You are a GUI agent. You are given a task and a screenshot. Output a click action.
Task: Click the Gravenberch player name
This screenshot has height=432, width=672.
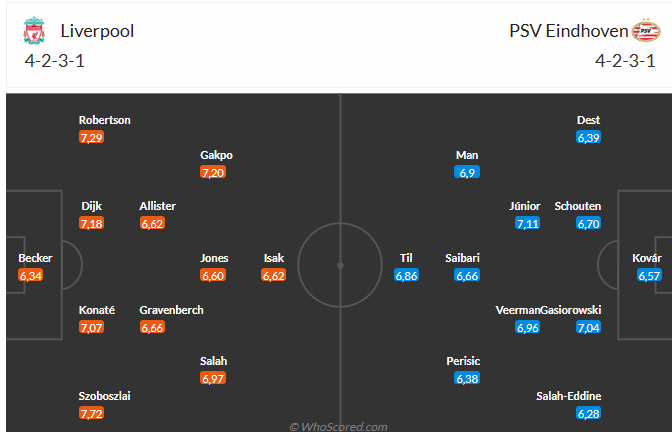pos(172,310)
